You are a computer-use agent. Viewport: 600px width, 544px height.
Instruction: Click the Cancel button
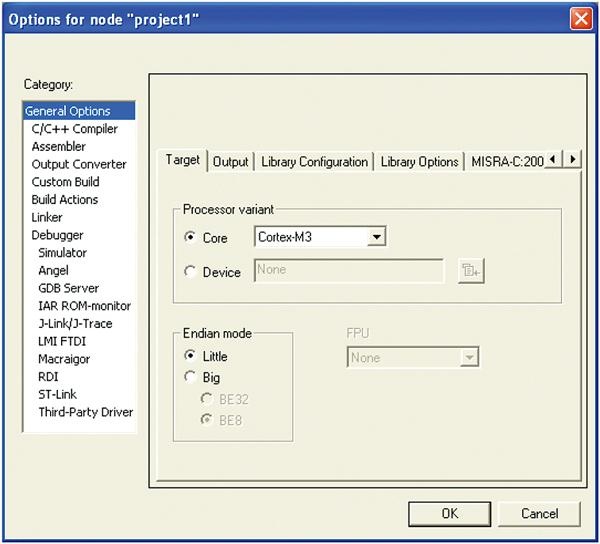539,513
